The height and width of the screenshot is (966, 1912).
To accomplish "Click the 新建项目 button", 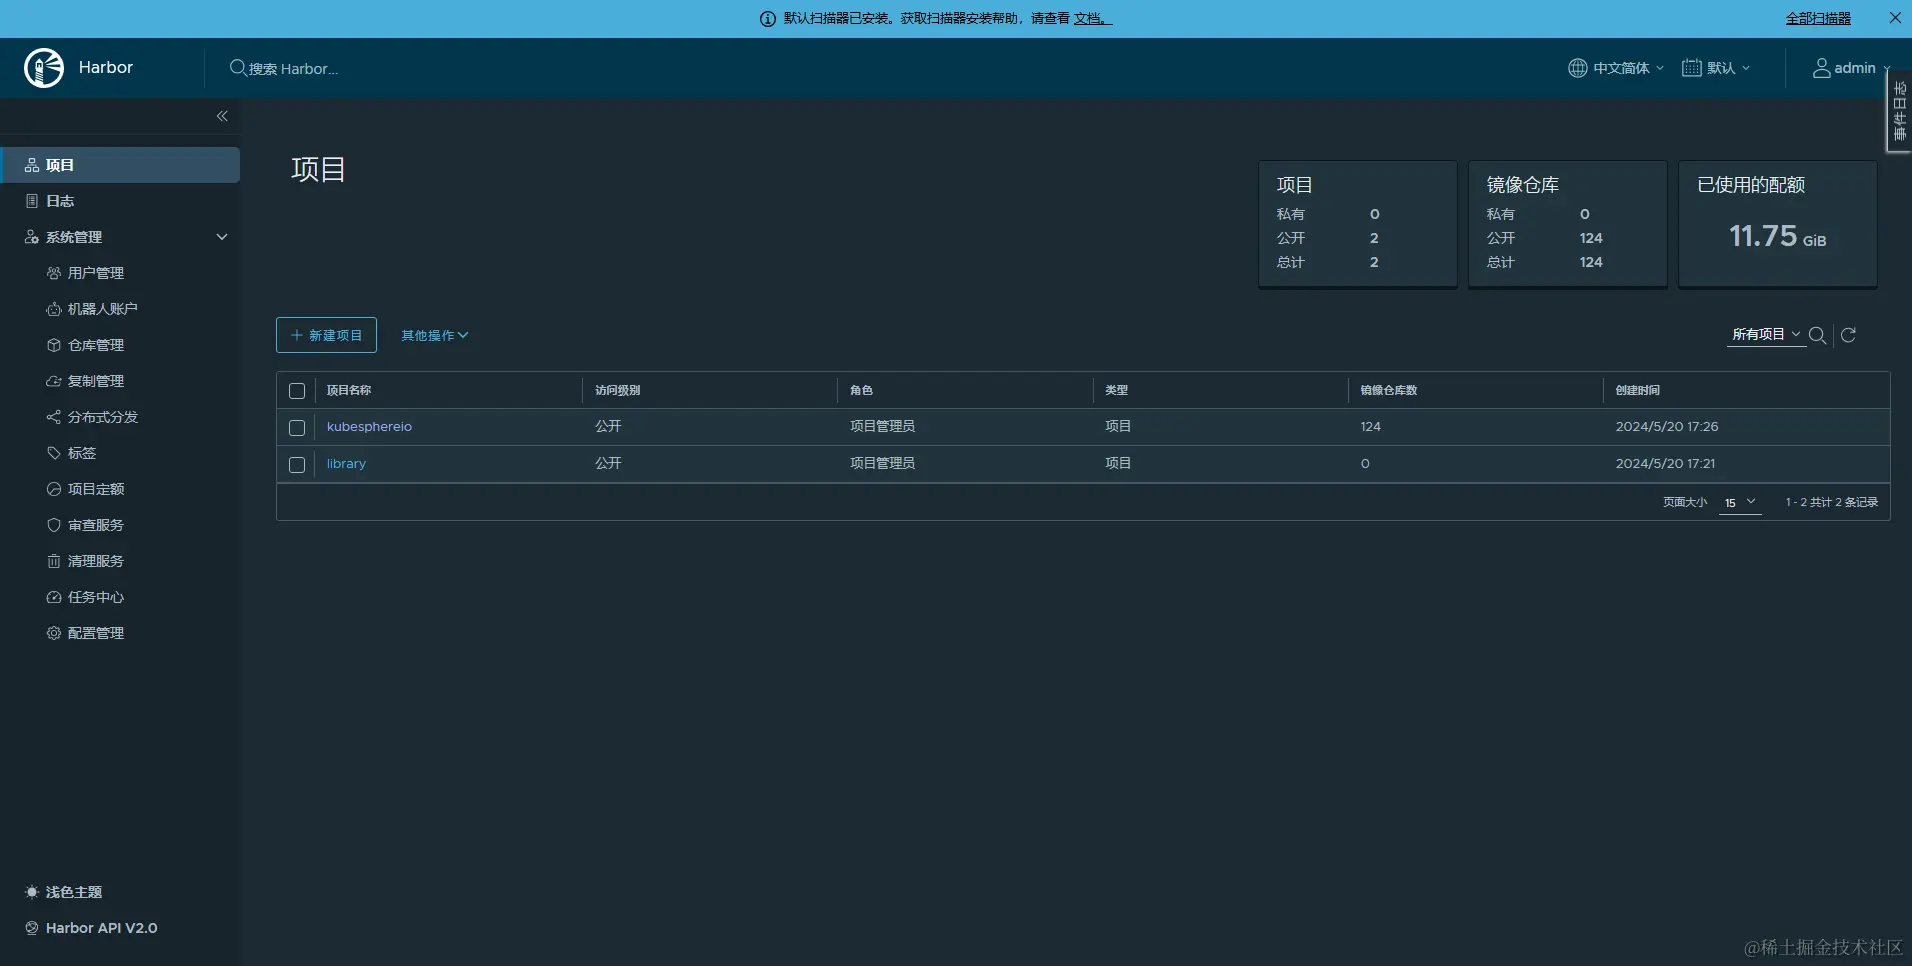I will (x=326, y=335).
